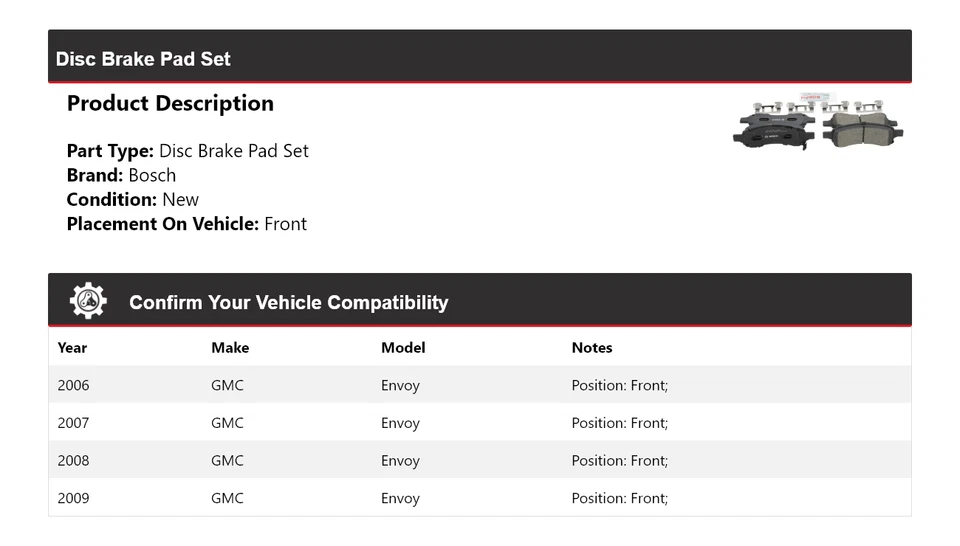Select the 2009 year cell
The image size is (960, 546).
click(x=73, y=498)
